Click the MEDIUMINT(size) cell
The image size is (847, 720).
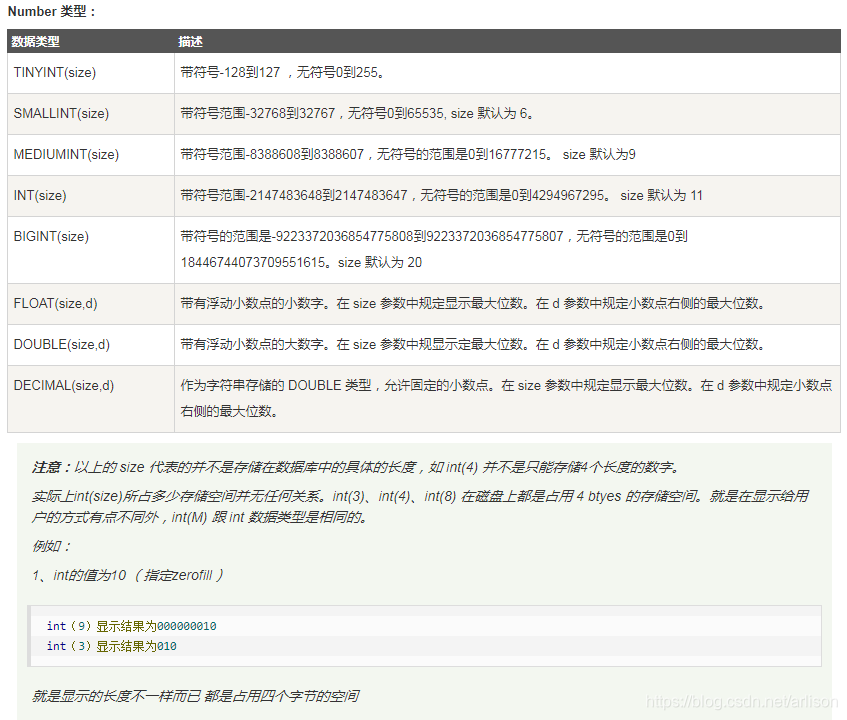(x=91, y=155)
